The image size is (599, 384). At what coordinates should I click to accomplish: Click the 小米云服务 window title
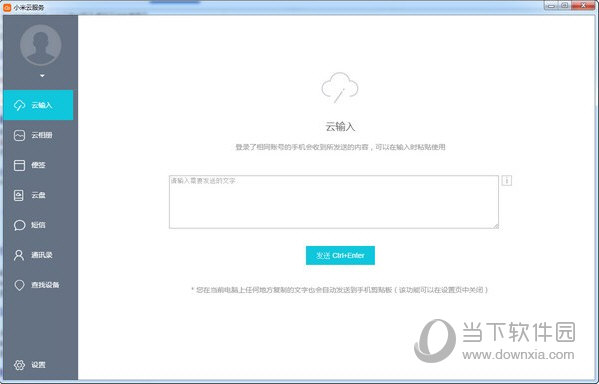tap(29, 7)
